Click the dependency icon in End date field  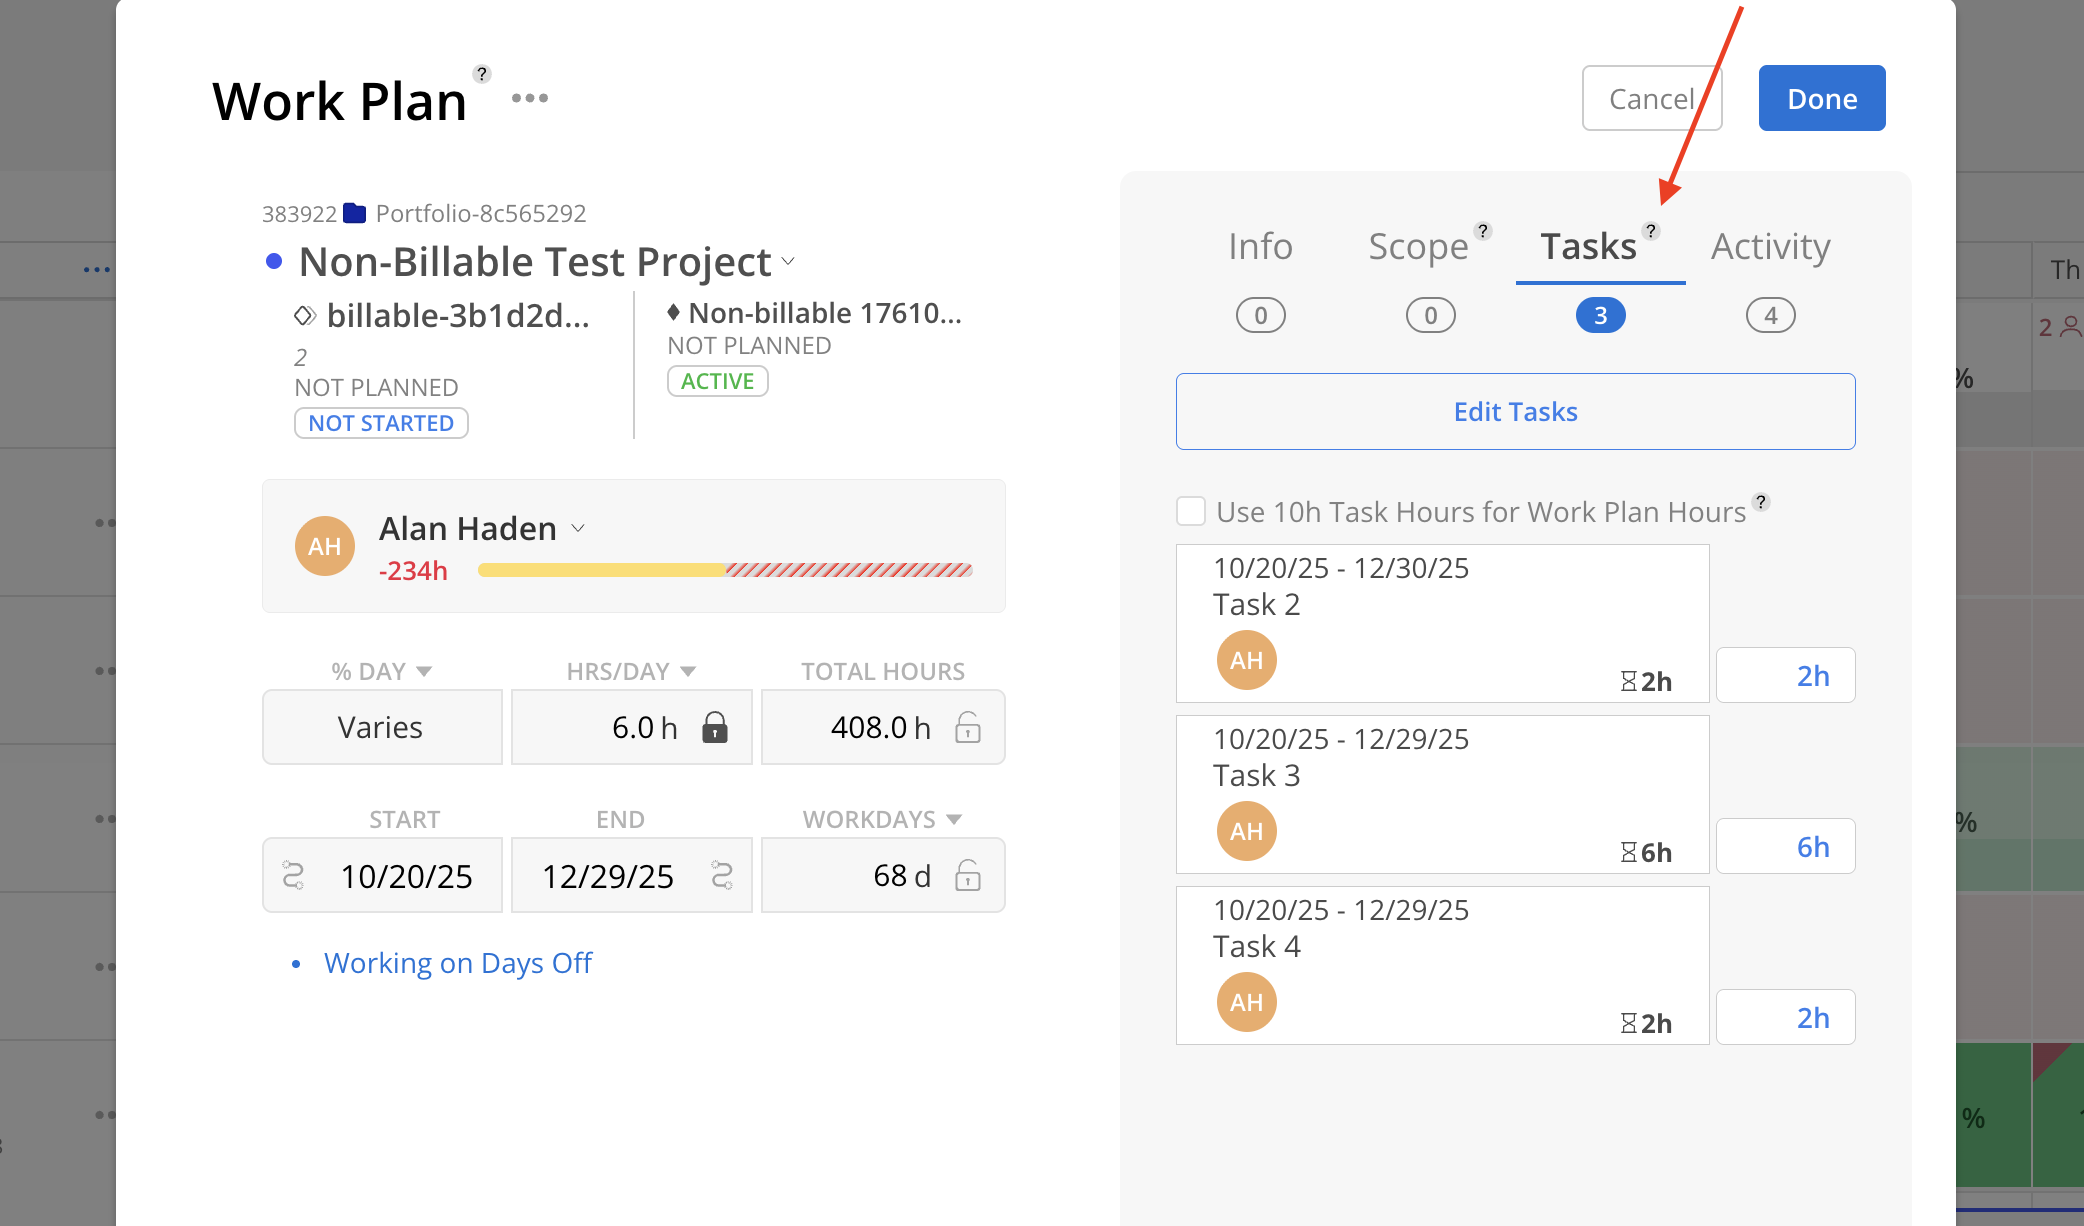(722, 876)
